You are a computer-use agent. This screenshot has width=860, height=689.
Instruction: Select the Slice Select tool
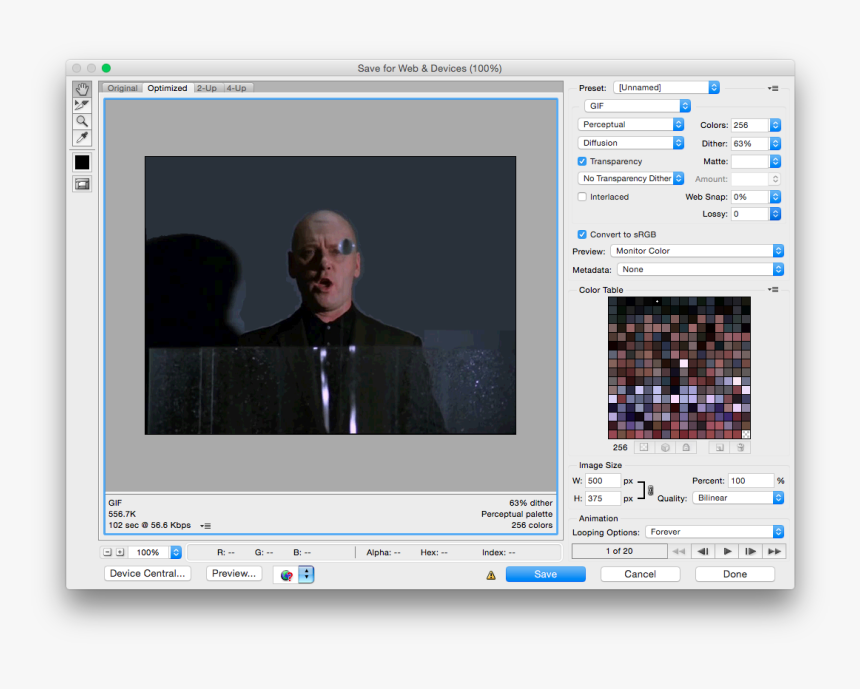tap(82, 105)
